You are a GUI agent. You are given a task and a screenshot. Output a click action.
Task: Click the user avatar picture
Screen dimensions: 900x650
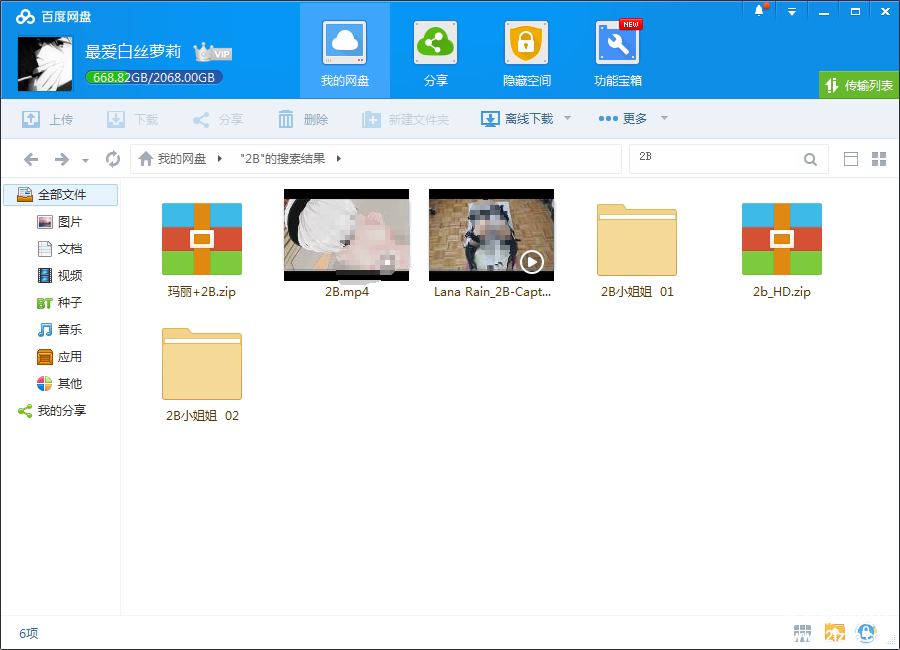(x=45, y=64)
